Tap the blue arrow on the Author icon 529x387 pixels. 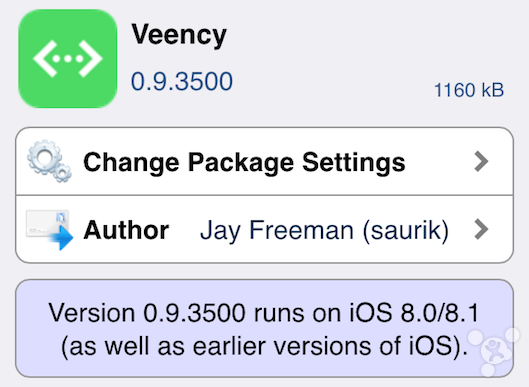tap(62, 238)
